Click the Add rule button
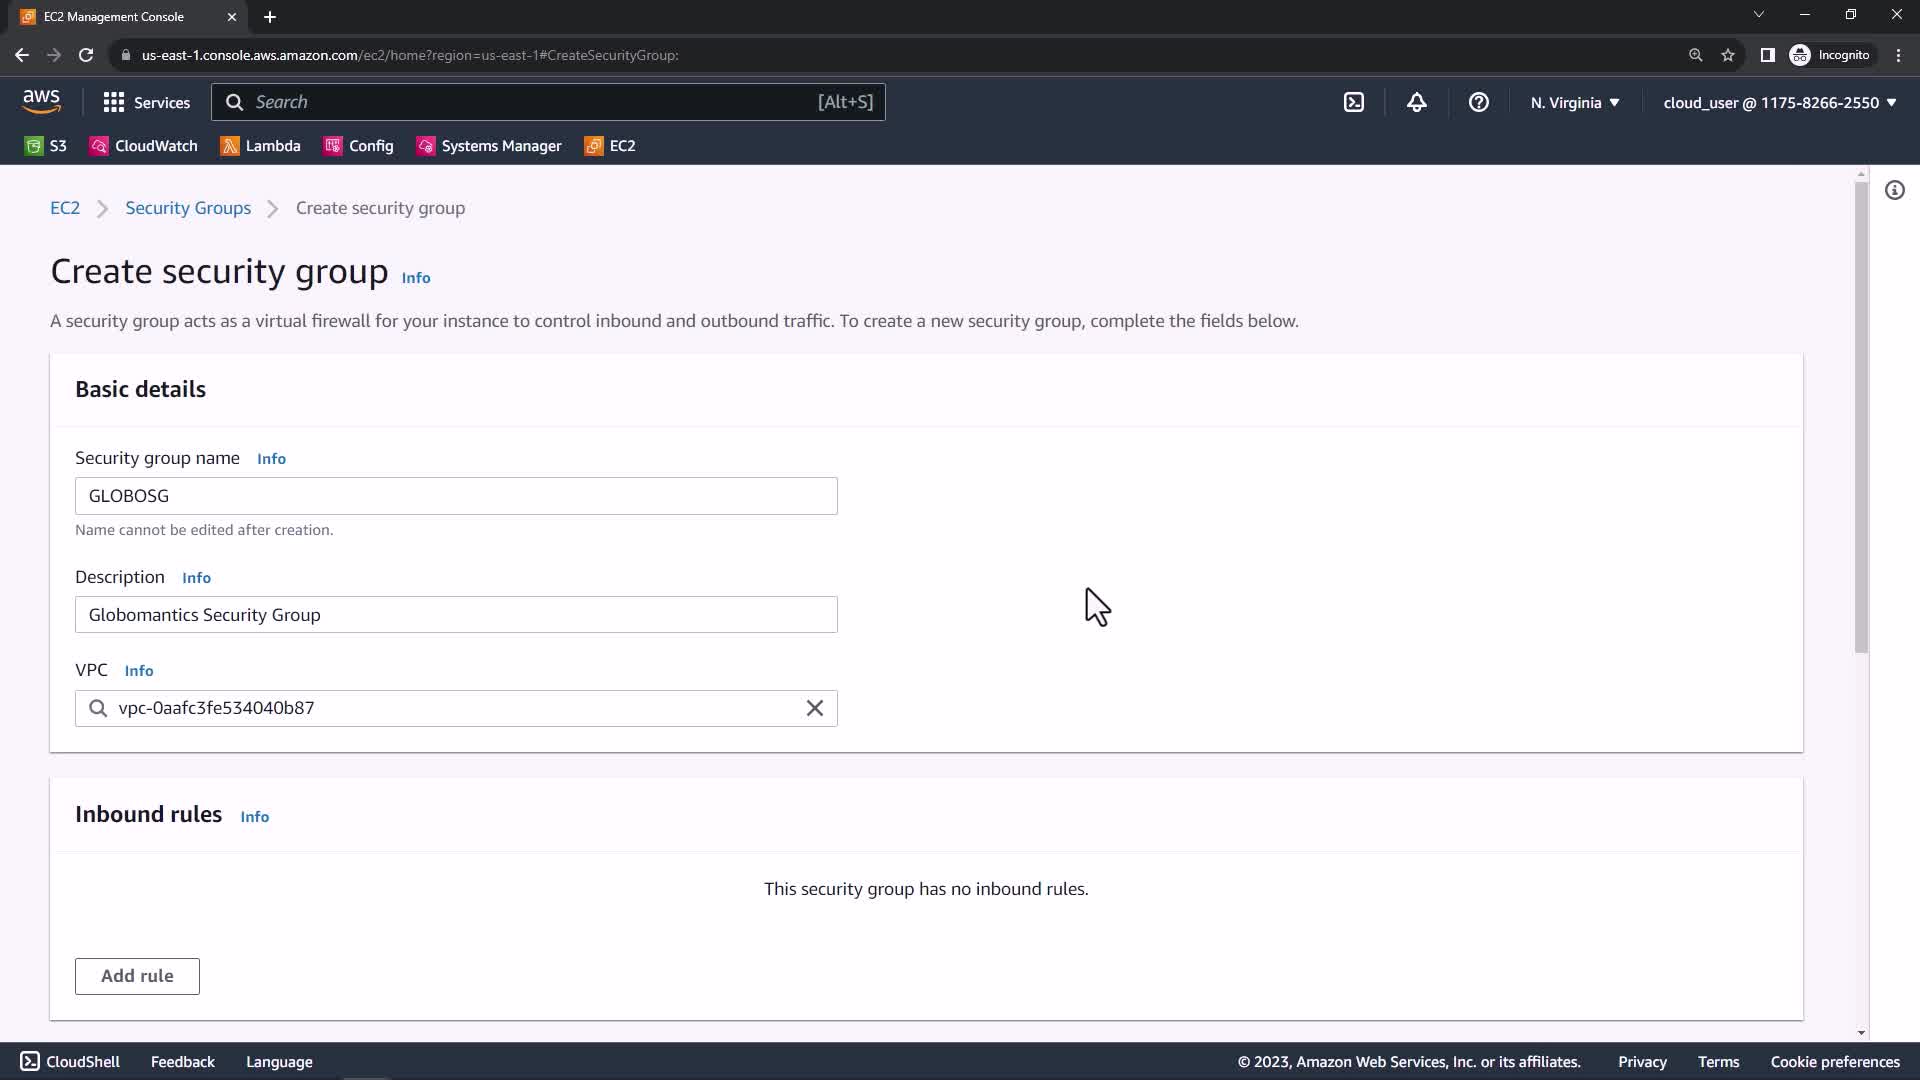1920x1080 pixels. click(x=137, y=976)
